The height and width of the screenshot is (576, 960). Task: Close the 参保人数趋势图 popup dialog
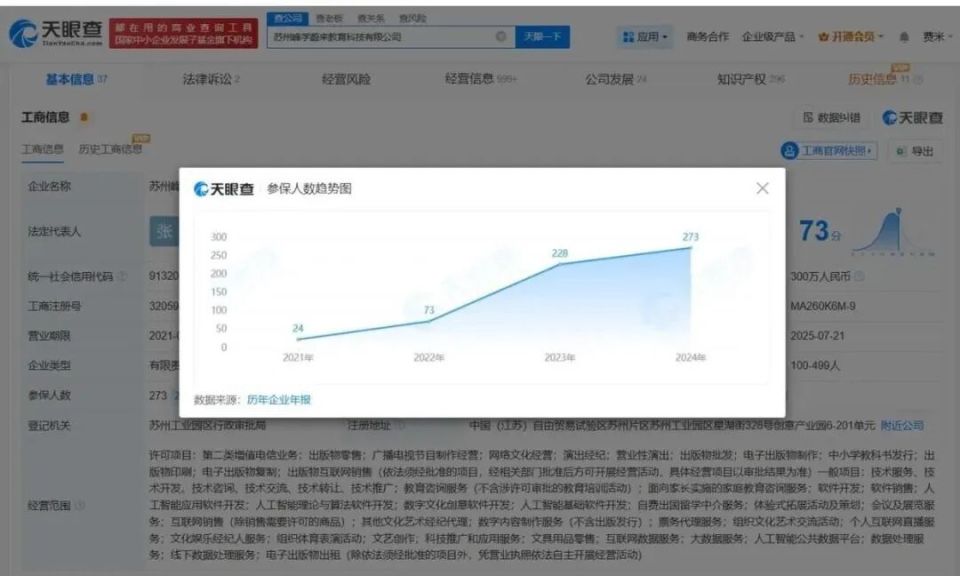pos(762,187)
